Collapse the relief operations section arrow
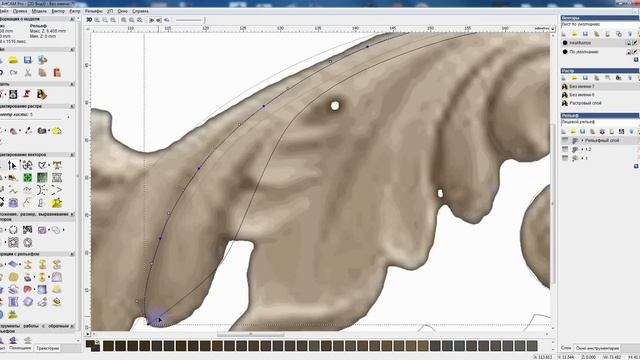The width and height of the screenshot is (640, 360). [72, 254]
